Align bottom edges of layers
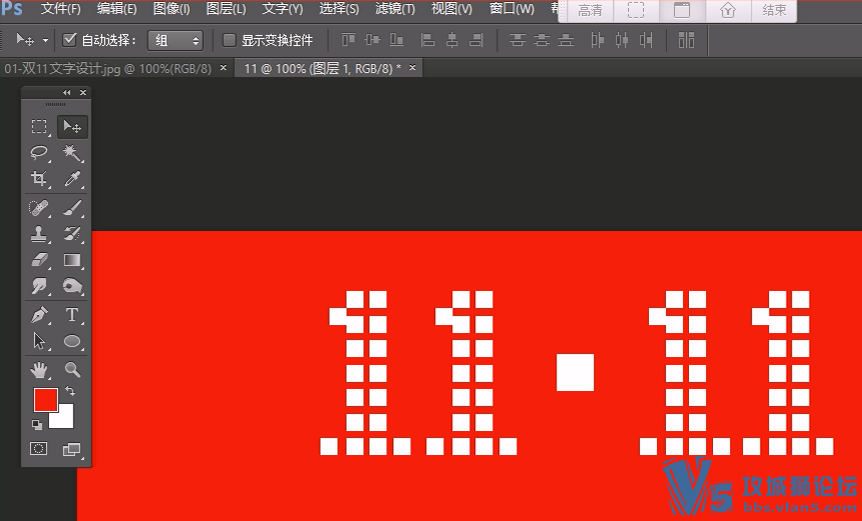This screenshot has width=862, height=521. point(396,40)
